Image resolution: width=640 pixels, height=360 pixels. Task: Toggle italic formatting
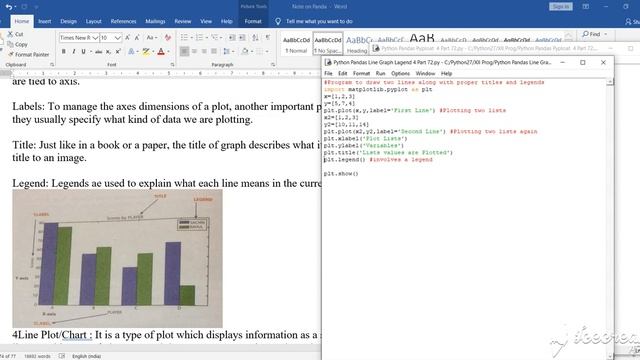(73, 51)
